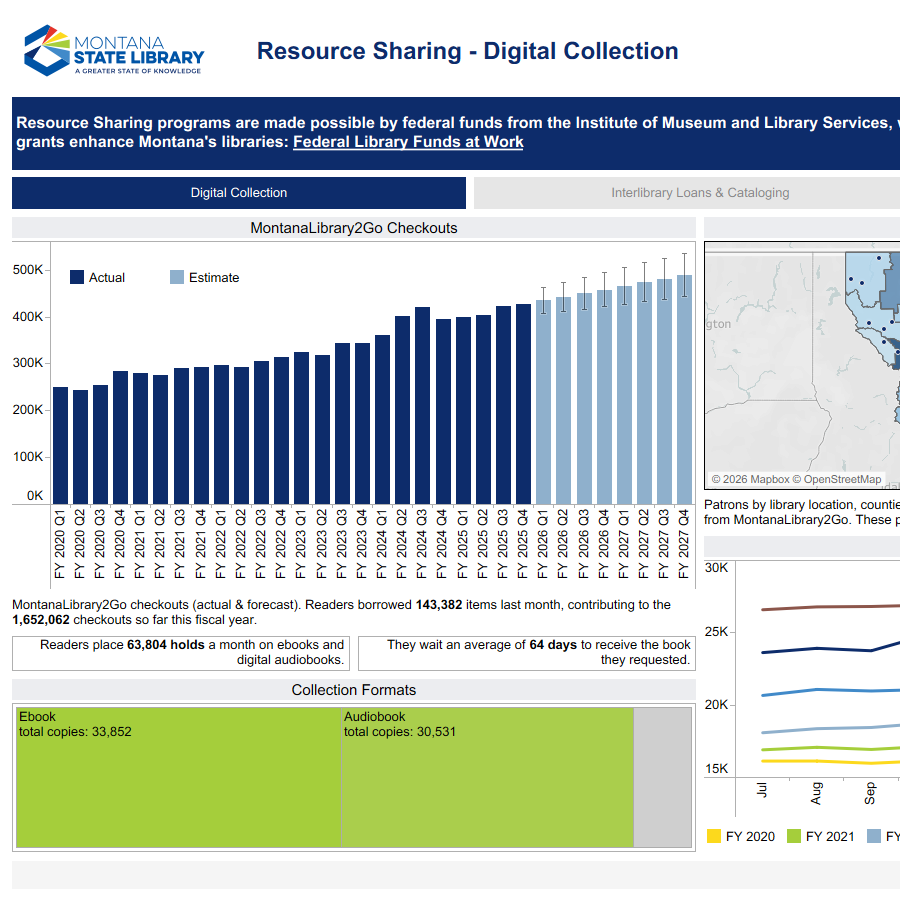Click the gray unlabeled treemap tile
The width and height of the screenshot is (900, 900).
coord(662,778)
